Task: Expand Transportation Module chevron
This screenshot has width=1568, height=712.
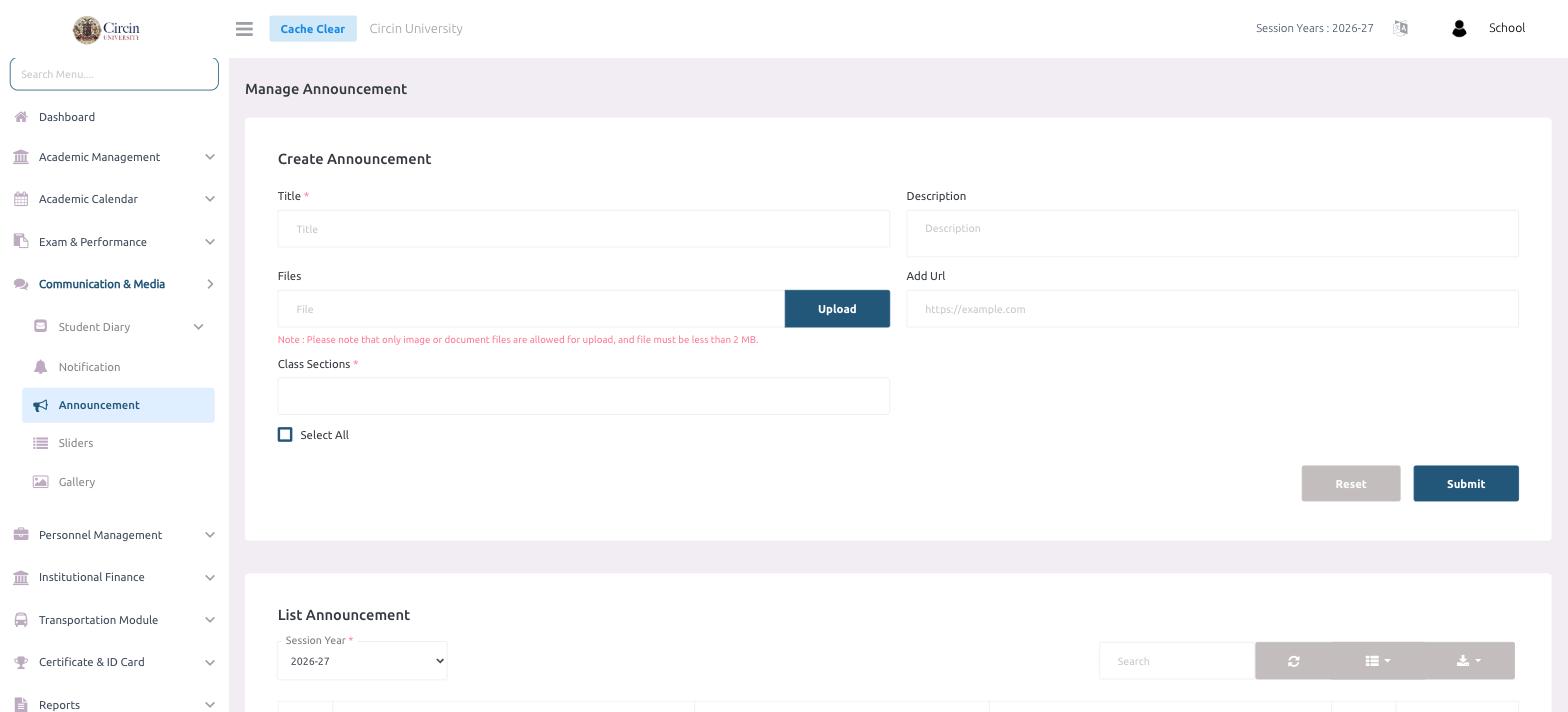Action: (209, 620)
